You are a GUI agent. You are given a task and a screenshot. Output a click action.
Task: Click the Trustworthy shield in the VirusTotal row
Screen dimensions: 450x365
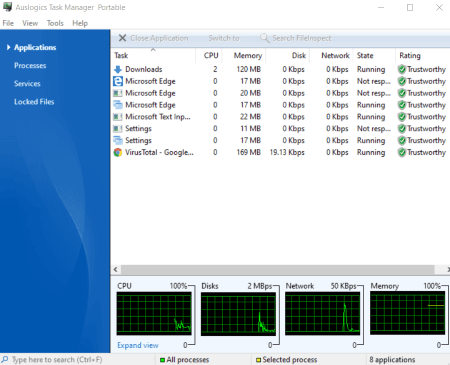coord(402,152)
